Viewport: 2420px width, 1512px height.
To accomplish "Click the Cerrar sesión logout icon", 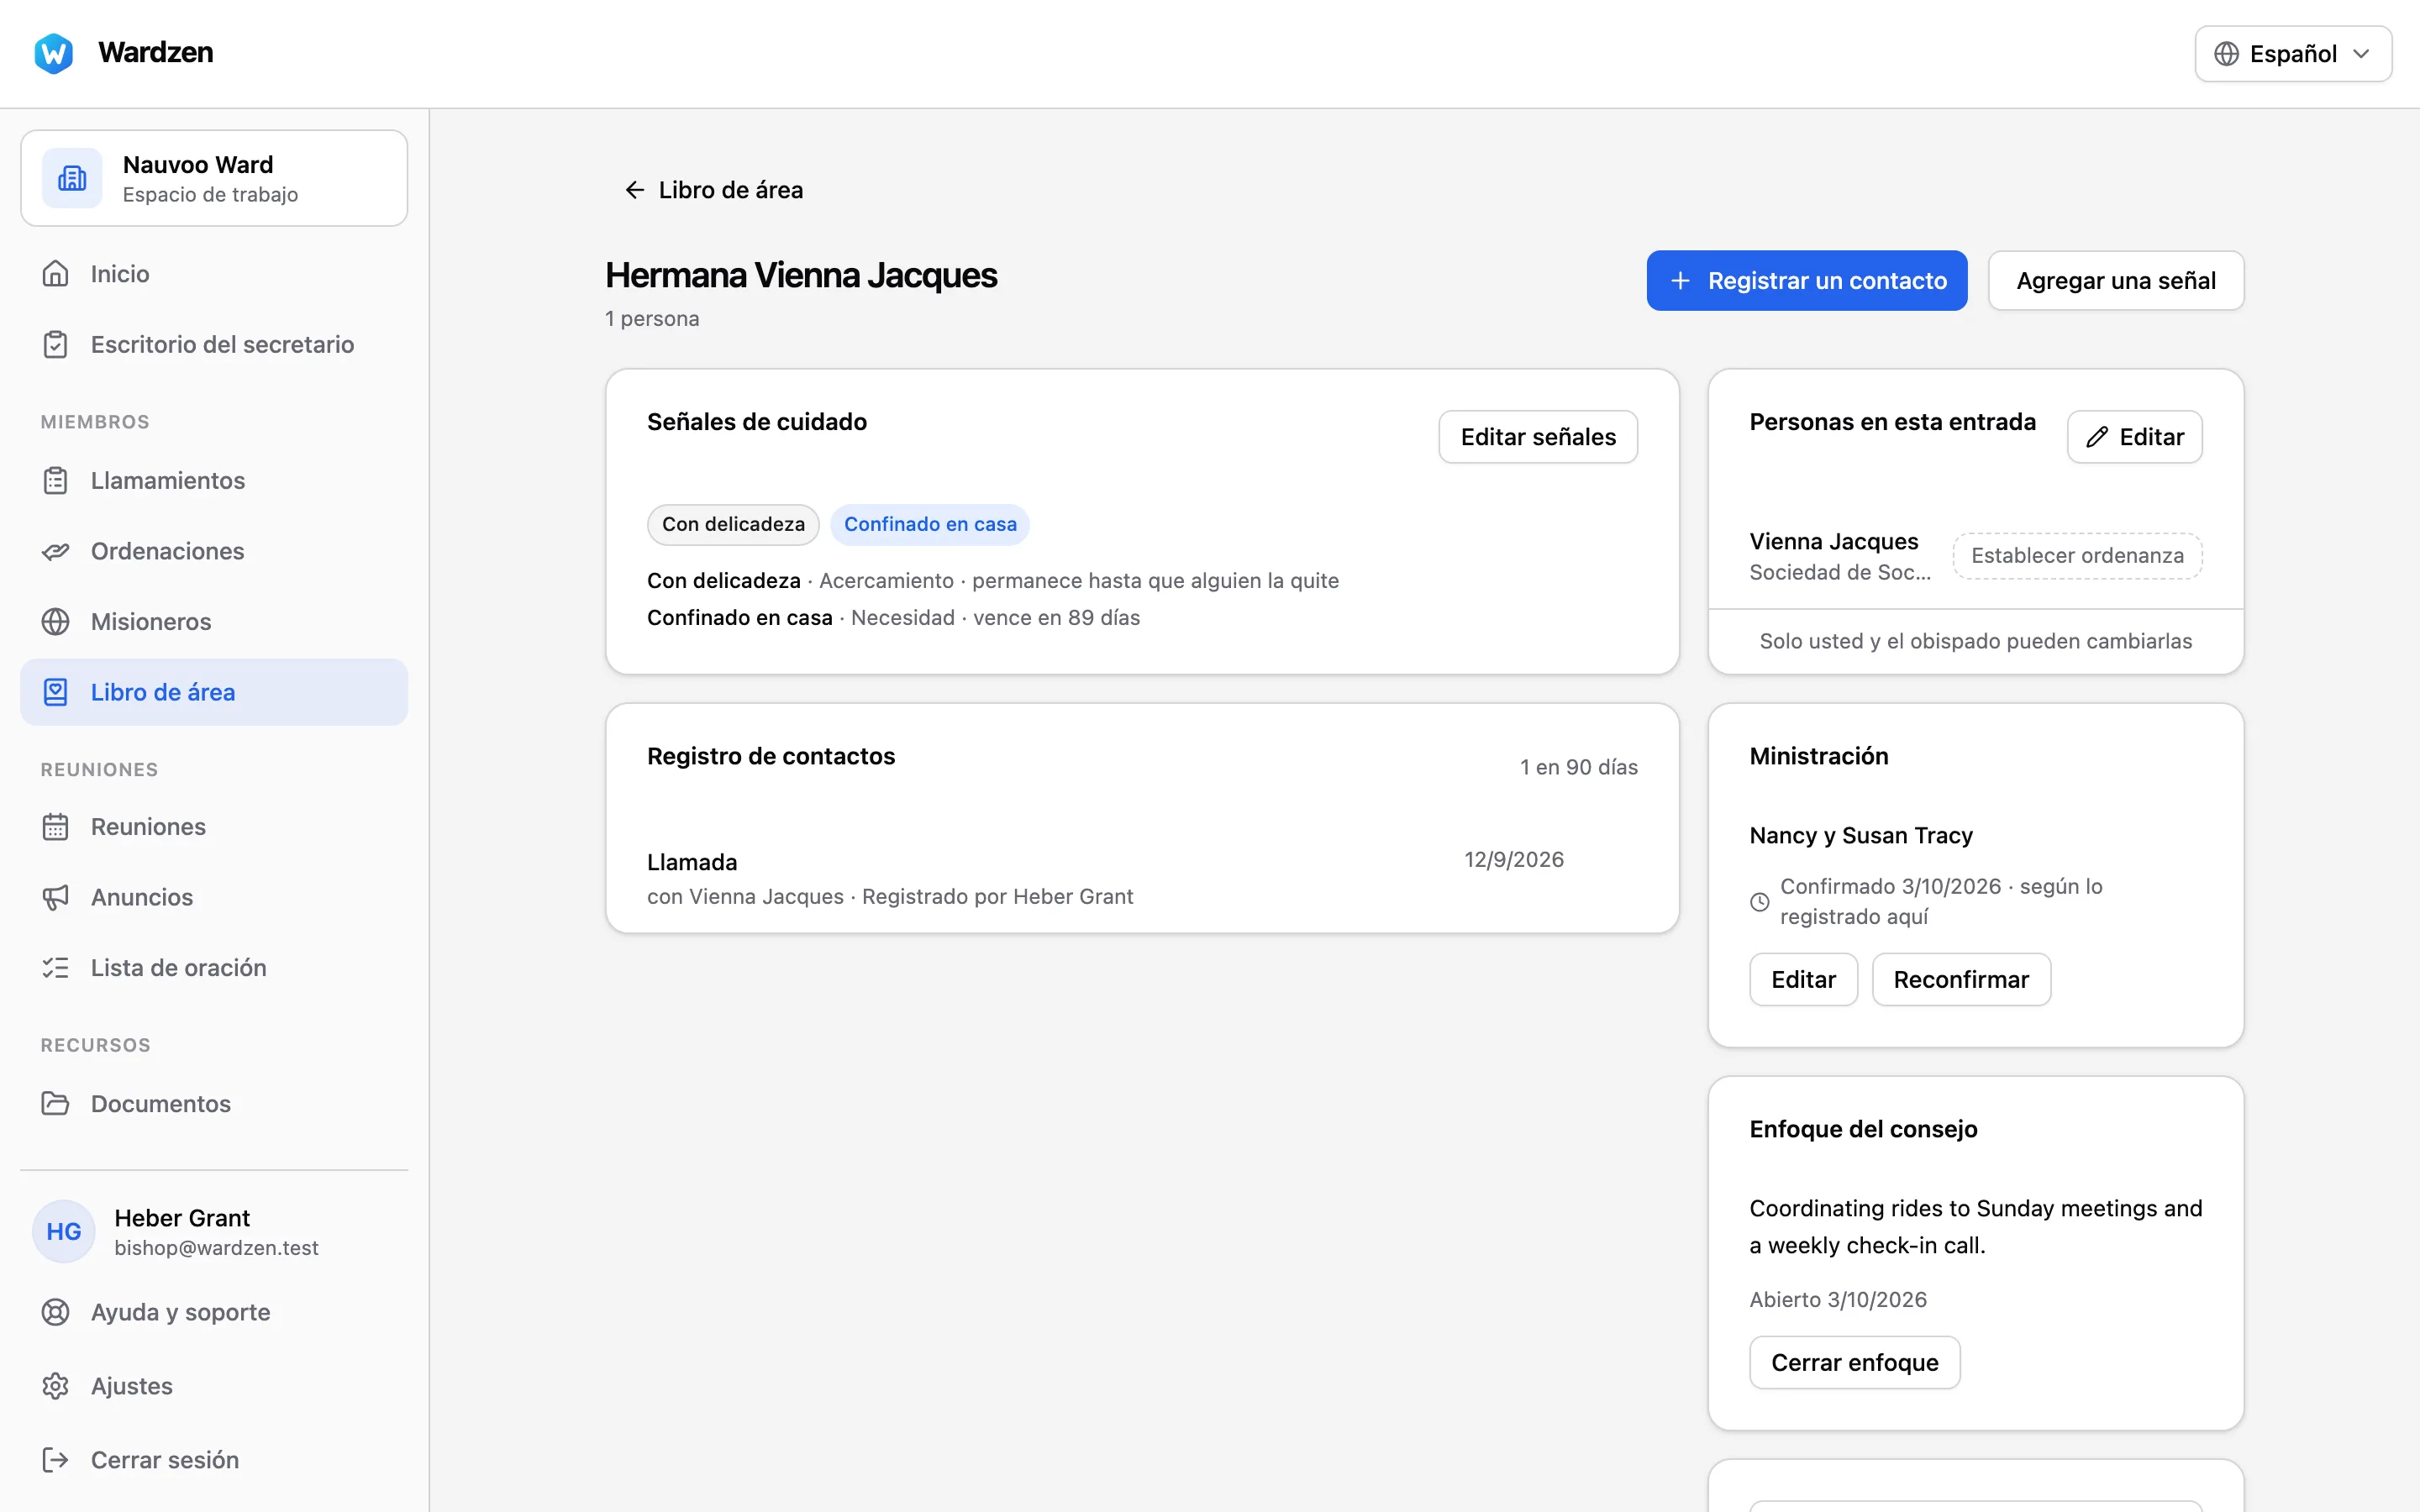I will point(56,1459).
